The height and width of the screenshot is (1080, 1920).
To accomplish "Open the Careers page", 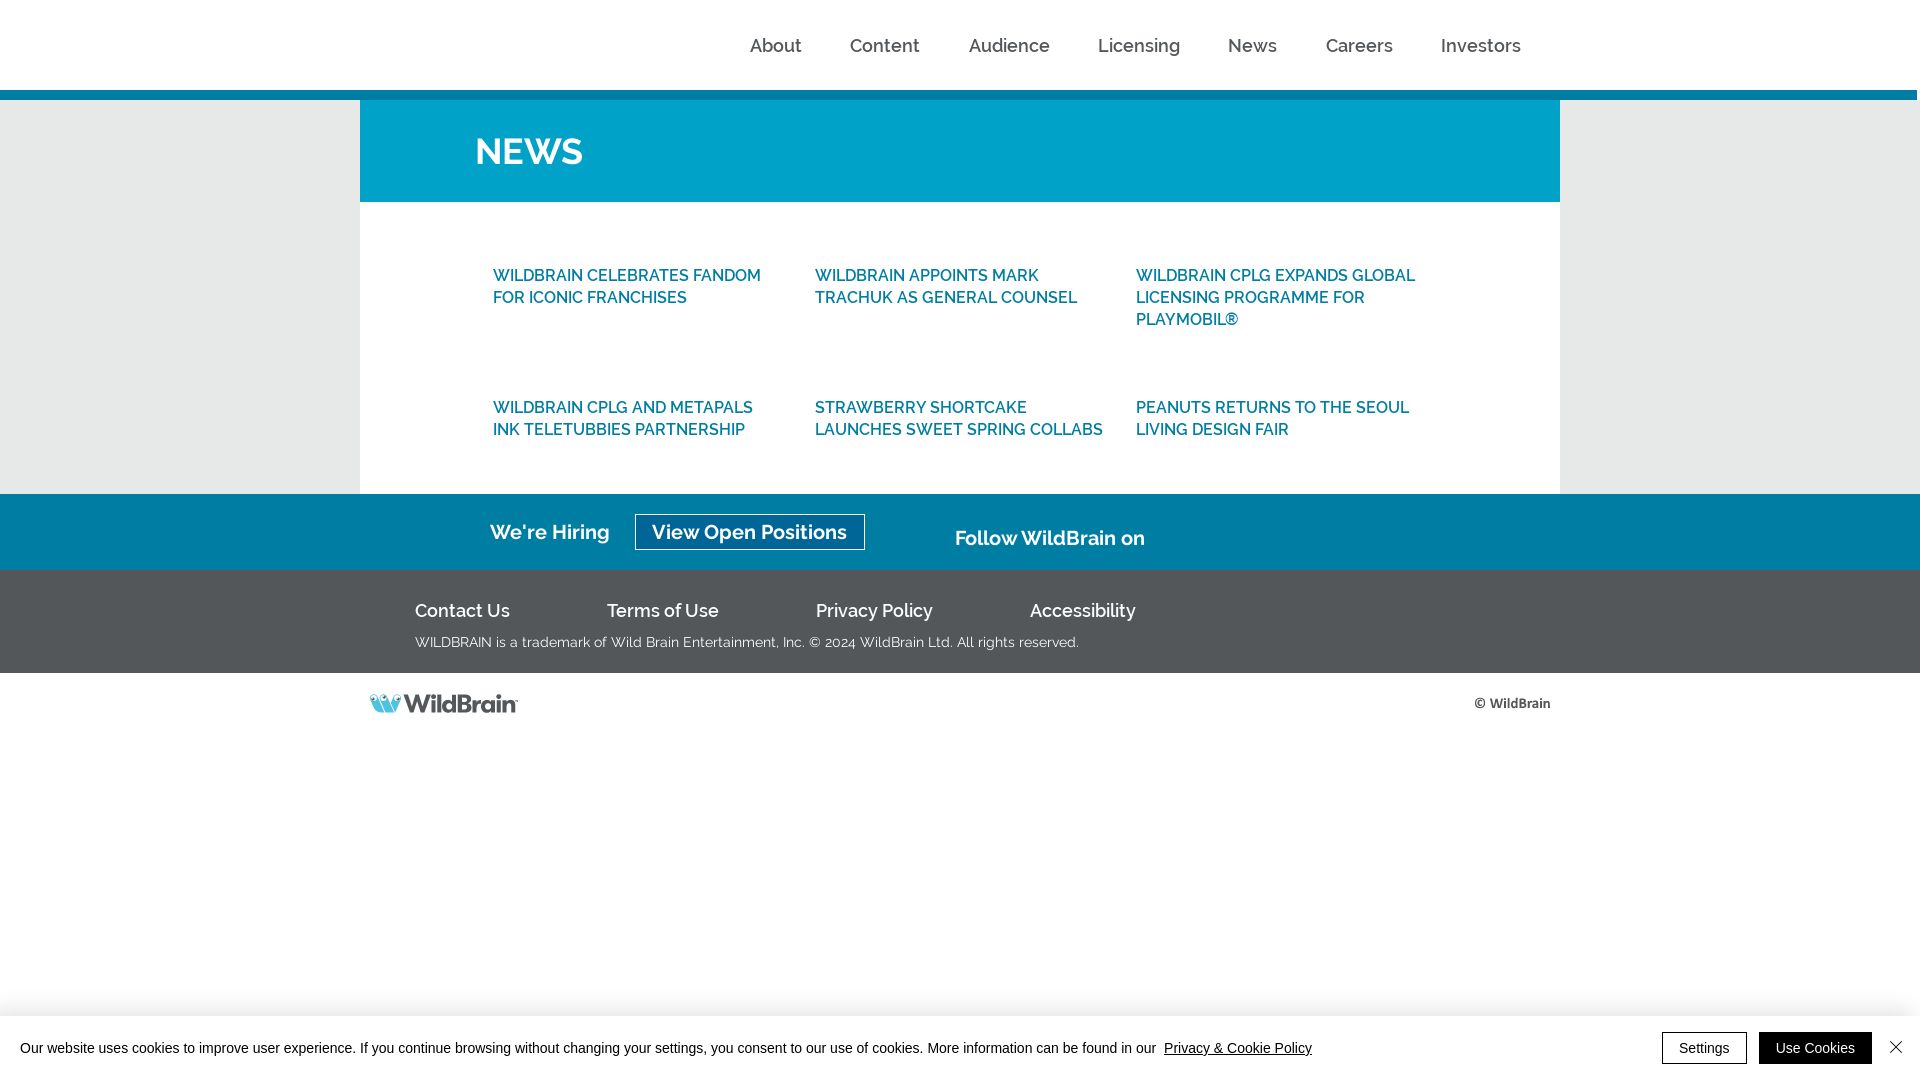I will pos(1358,45).
